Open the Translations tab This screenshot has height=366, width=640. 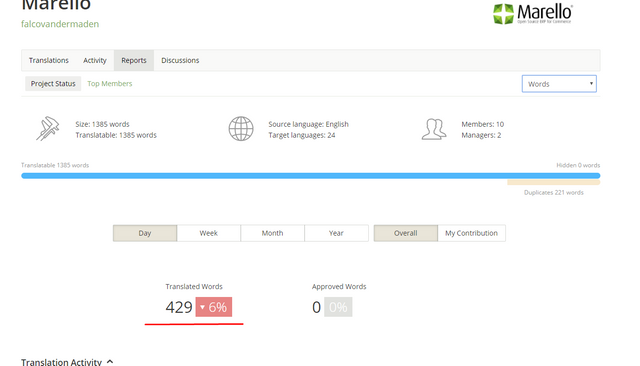pyautogui.click(x=49, y=60)
